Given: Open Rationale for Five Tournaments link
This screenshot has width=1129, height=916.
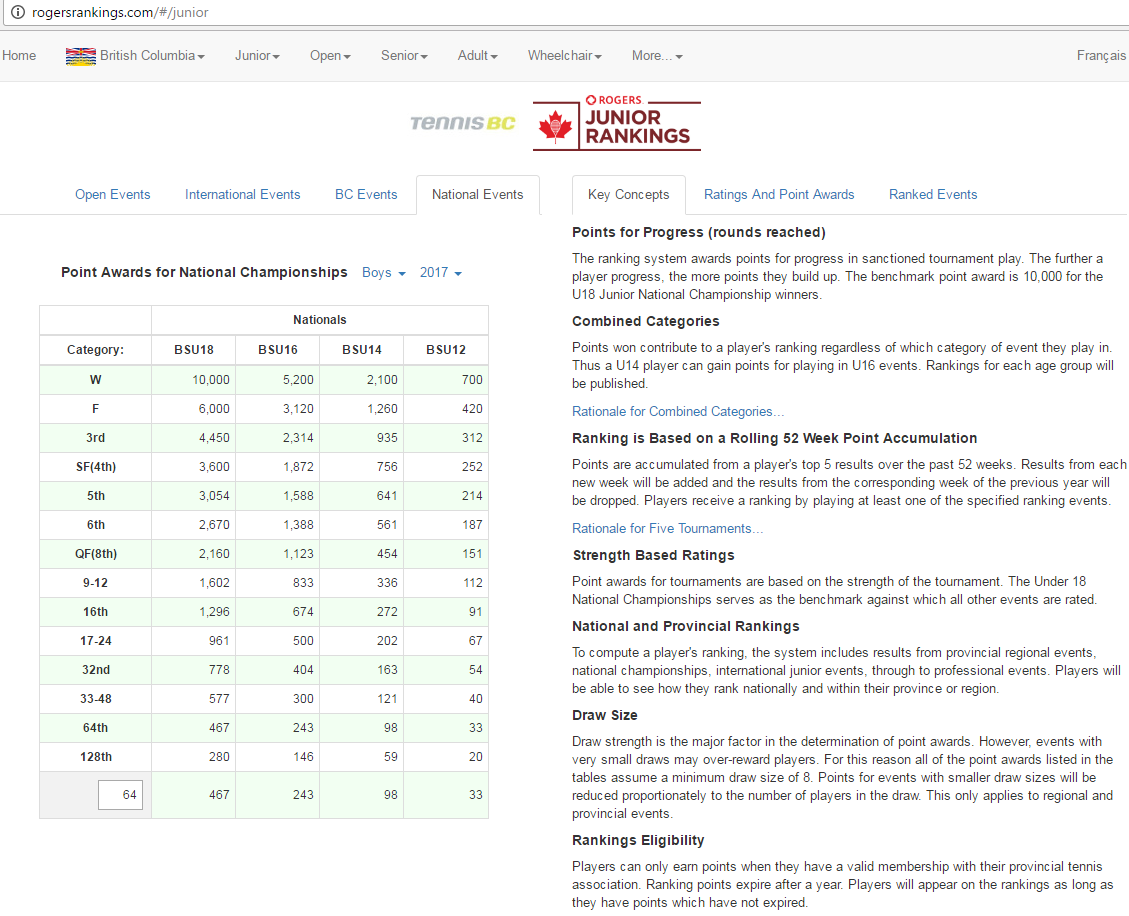Looking at the screenshot, I should 667,529.
